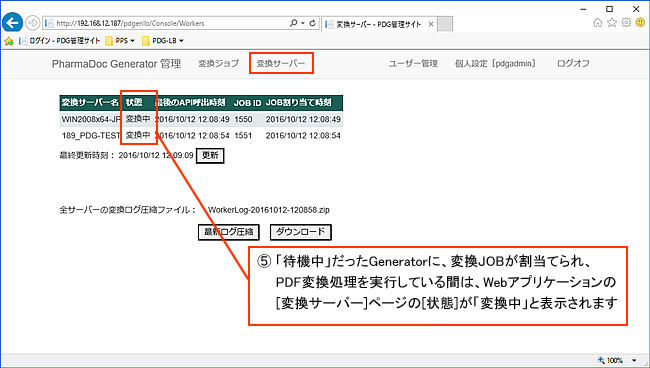Select JOB ID 1551 cell
The width and height of the screenshot is (650, 368).
(x=243, y=136)
